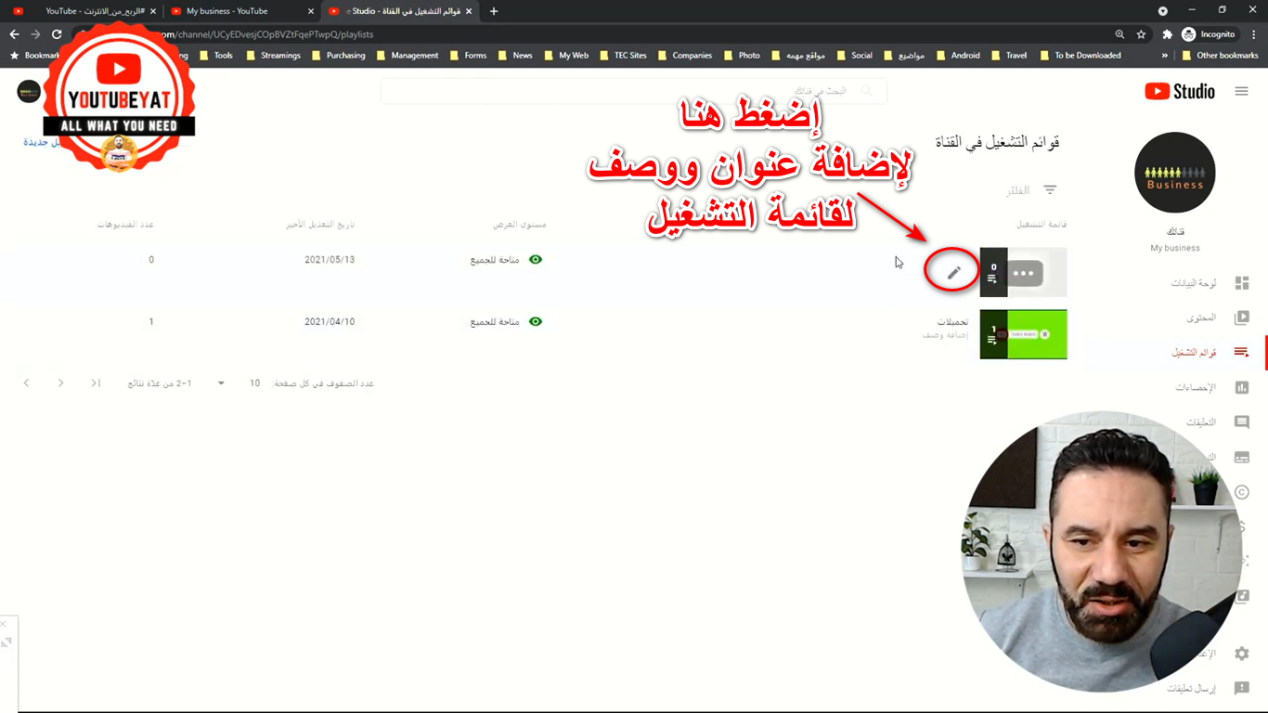Click the pencil edit icon on first playlist
The image size is (1268, 713).
point(953,273)
